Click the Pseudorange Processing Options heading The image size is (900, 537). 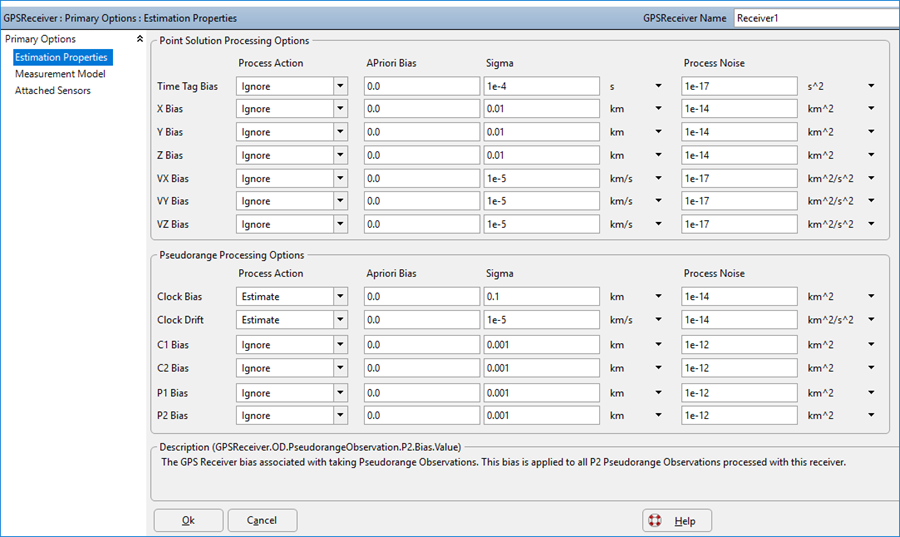[232, 255]
